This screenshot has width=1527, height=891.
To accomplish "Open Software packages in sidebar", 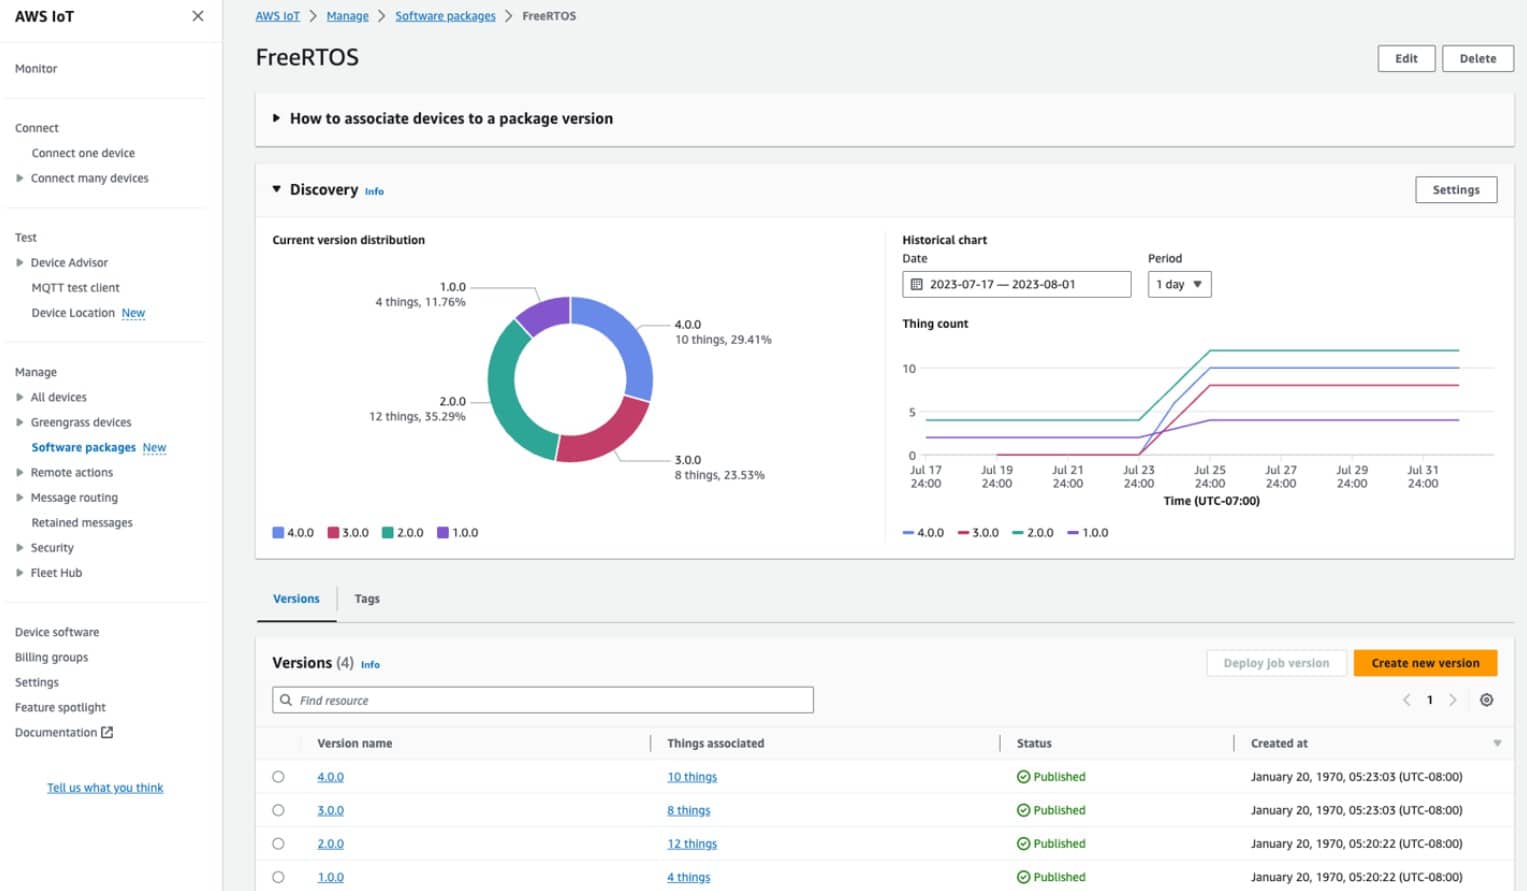I will click(x=84, y=447).
